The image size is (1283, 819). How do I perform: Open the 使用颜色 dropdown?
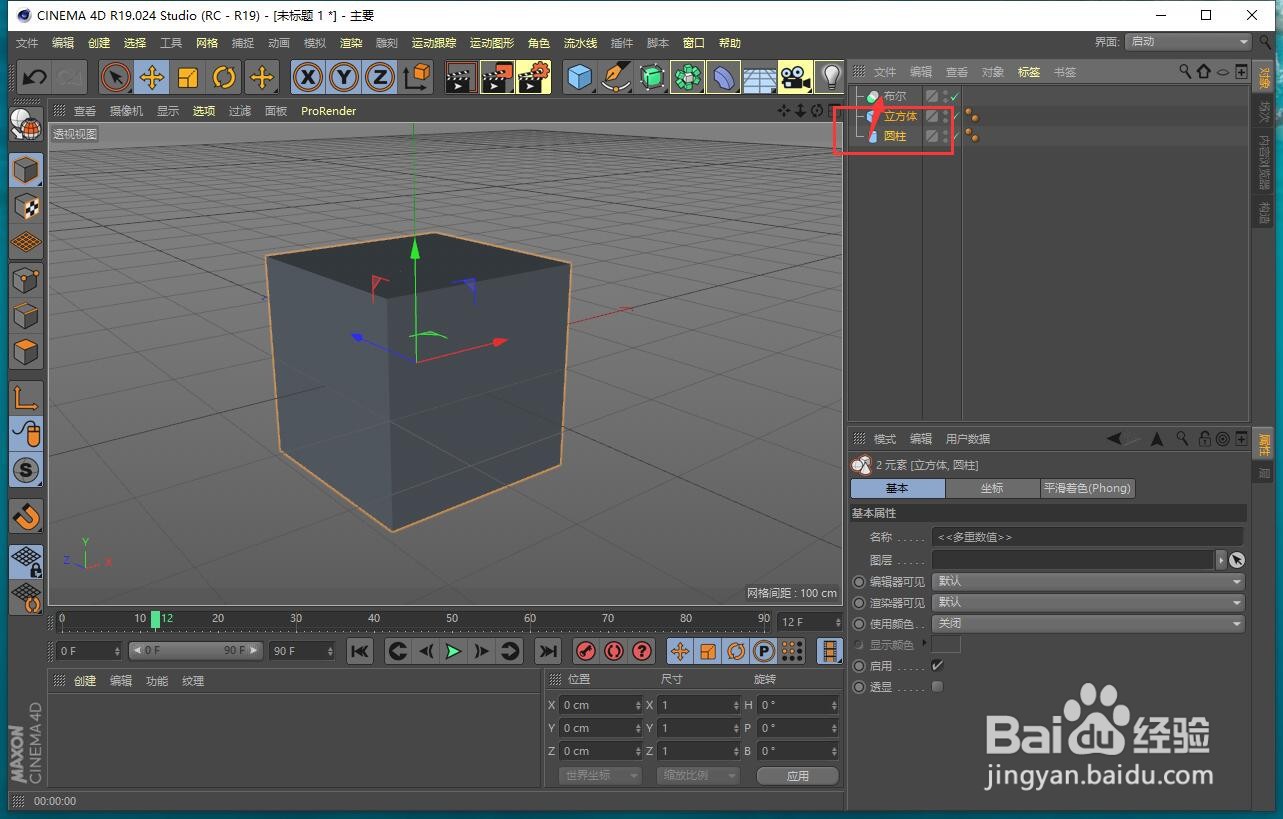tap(1088, 623)
